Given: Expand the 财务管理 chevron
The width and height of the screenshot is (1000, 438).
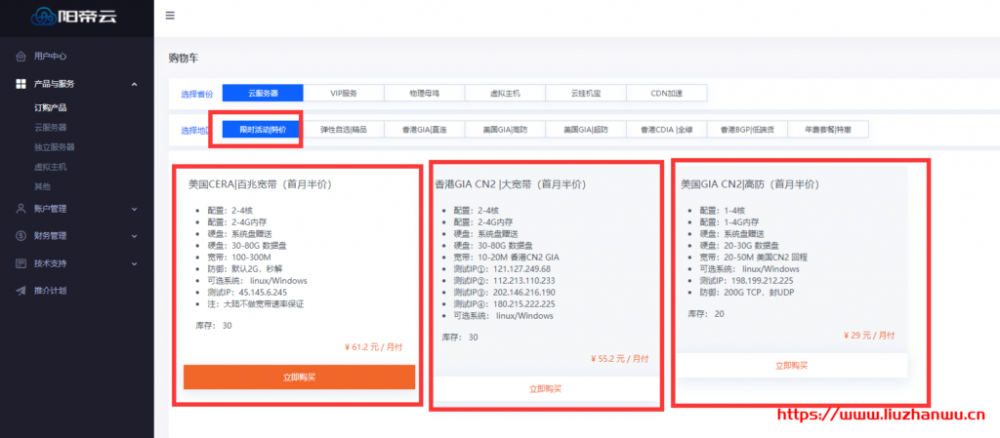Looking at the screenshot, I should coord(134,236).
